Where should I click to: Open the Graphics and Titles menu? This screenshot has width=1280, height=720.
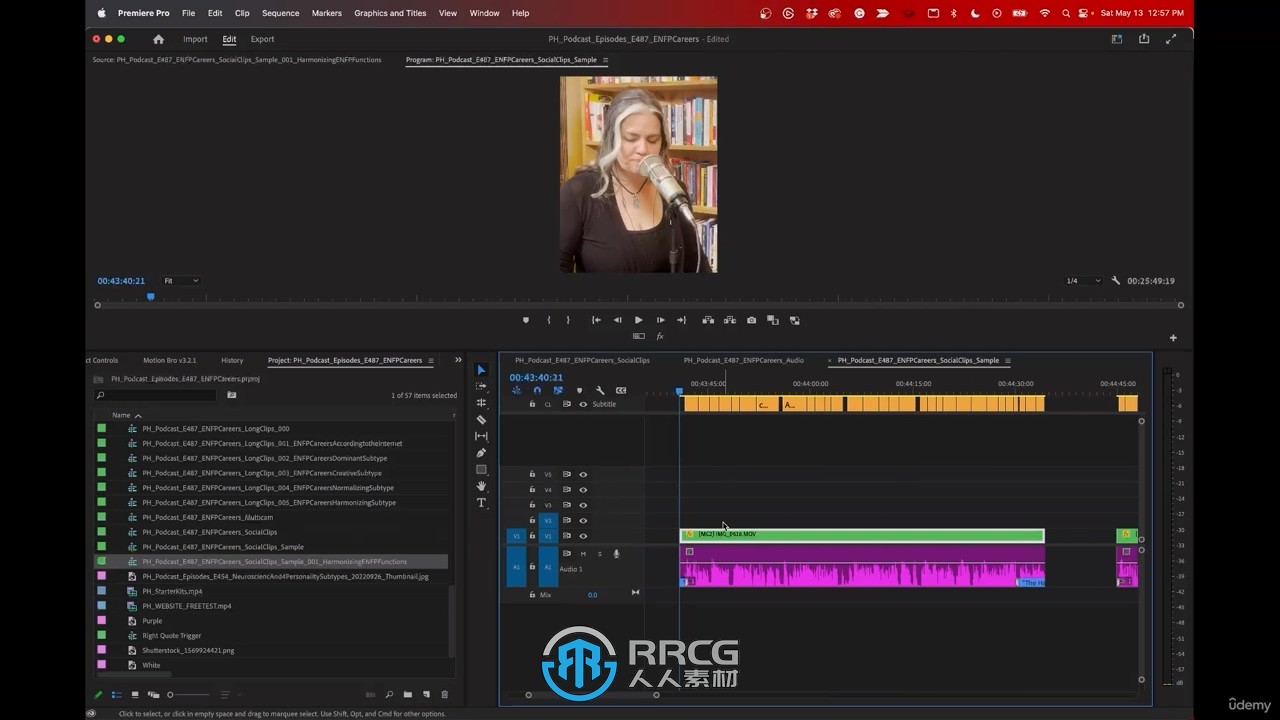(390, 13)
